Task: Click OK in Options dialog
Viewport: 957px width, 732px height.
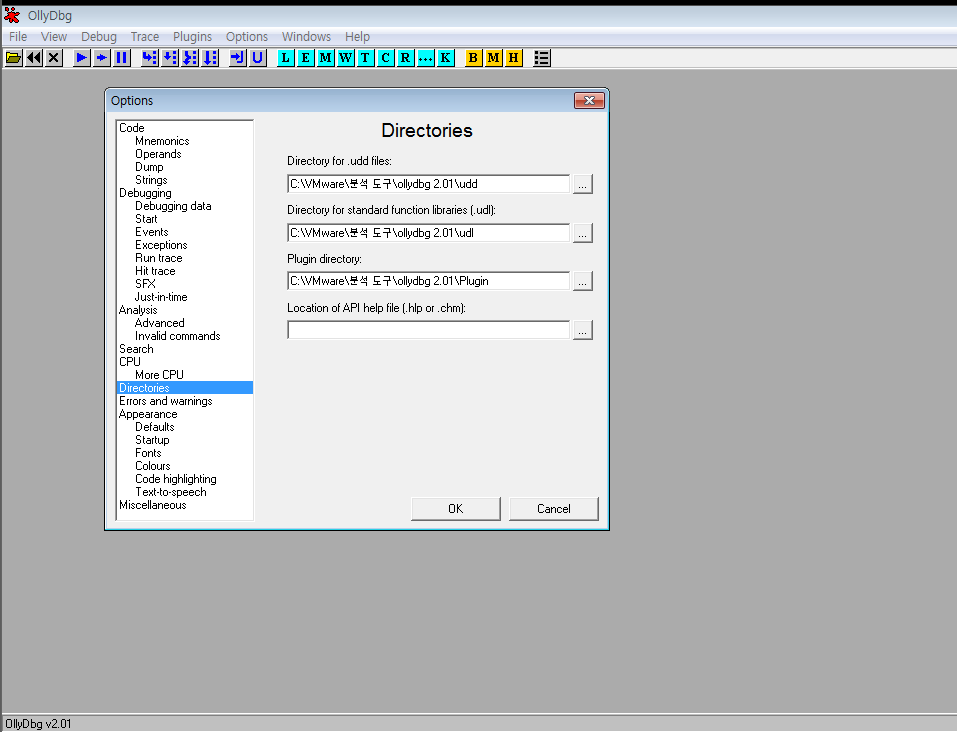Action: 456,509
